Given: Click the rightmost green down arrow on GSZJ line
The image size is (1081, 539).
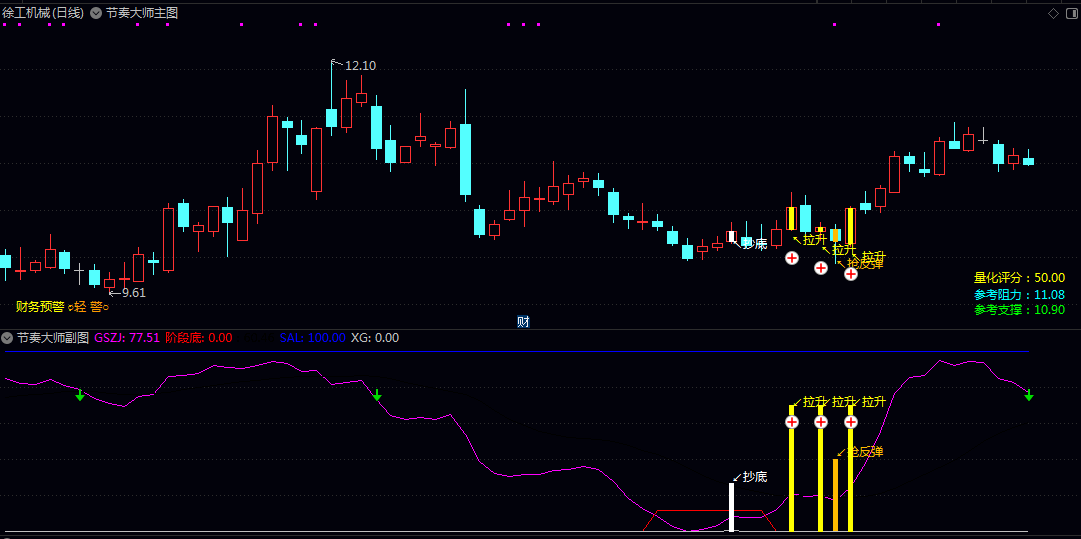Looking at the screenshot, I should click(x=1029, y=394).
